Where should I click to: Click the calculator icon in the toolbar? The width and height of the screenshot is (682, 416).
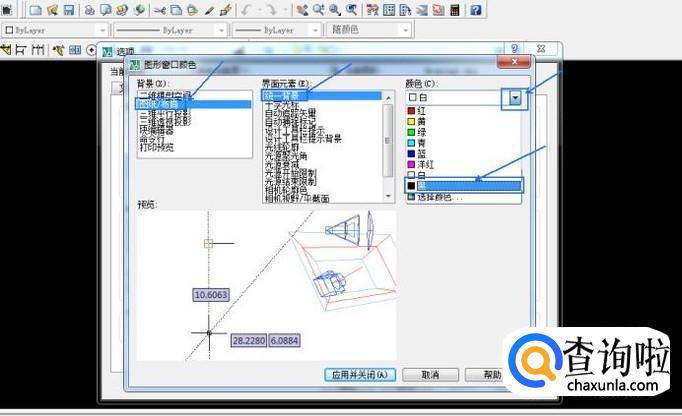tap(455, 10)
